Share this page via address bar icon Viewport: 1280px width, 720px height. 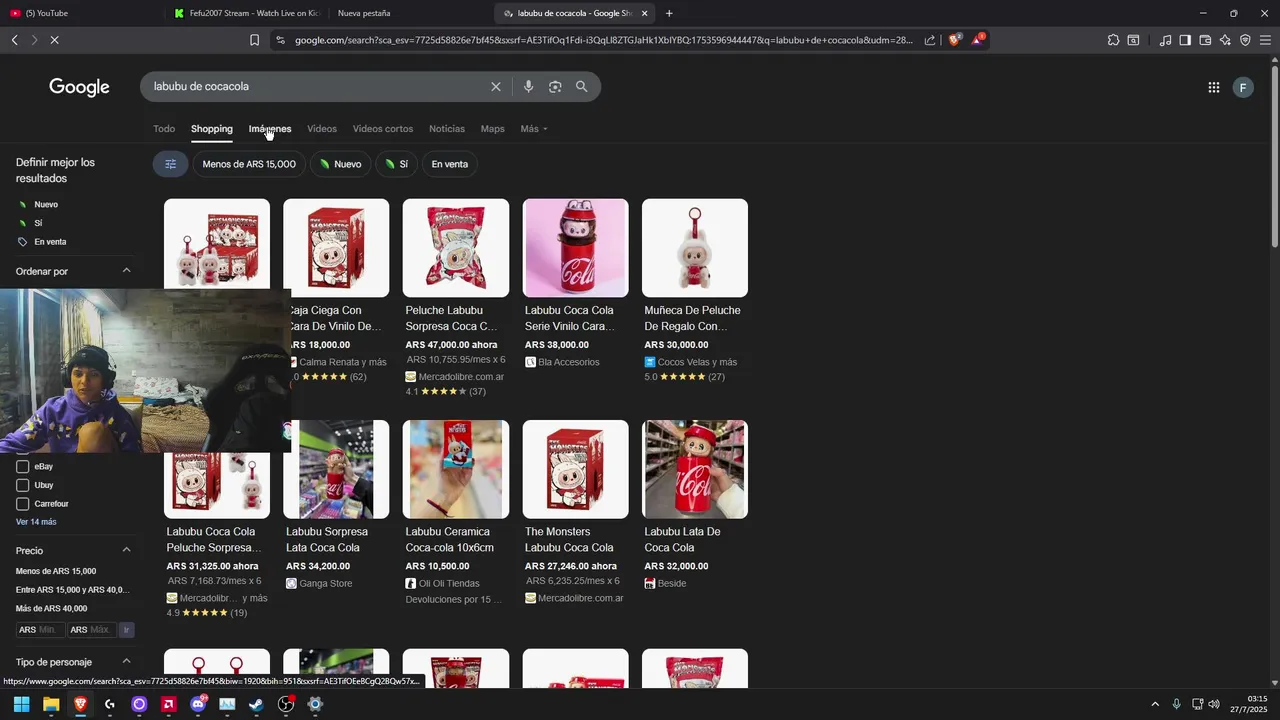(x=930, y=40)
